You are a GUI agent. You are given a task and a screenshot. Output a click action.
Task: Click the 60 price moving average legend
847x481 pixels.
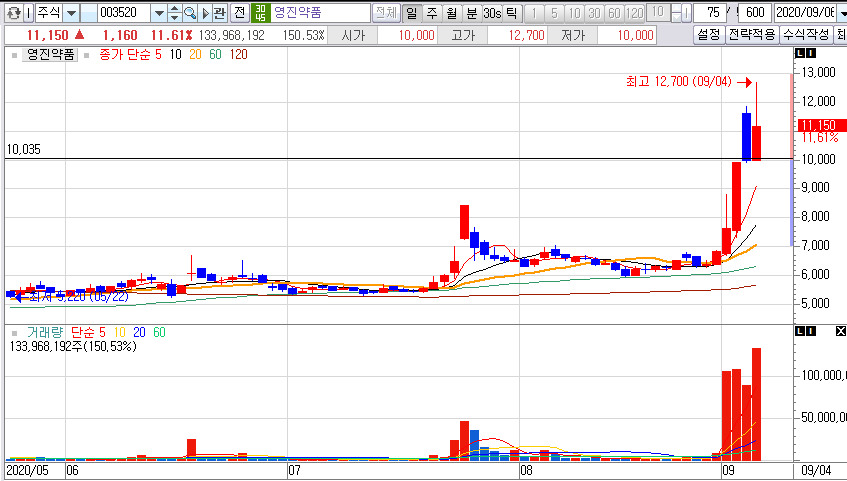(x=215, y=55)
